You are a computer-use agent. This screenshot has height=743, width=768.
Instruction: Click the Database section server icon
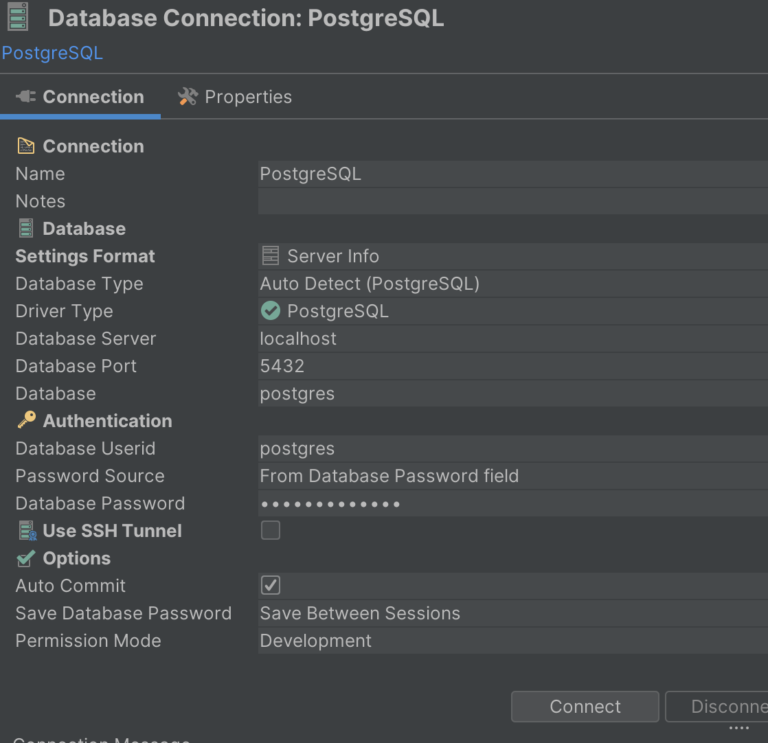(x=26, y=229)
